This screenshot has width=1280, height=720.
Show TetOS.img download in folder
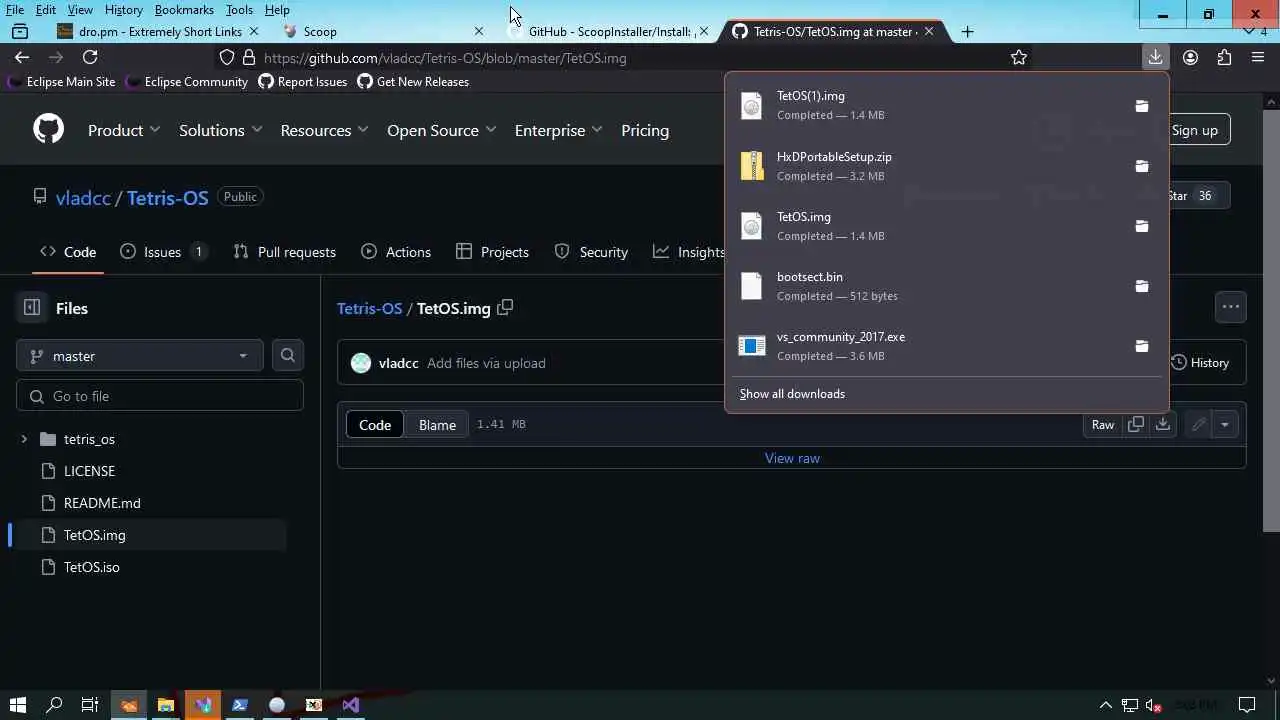pos(1141,226)
